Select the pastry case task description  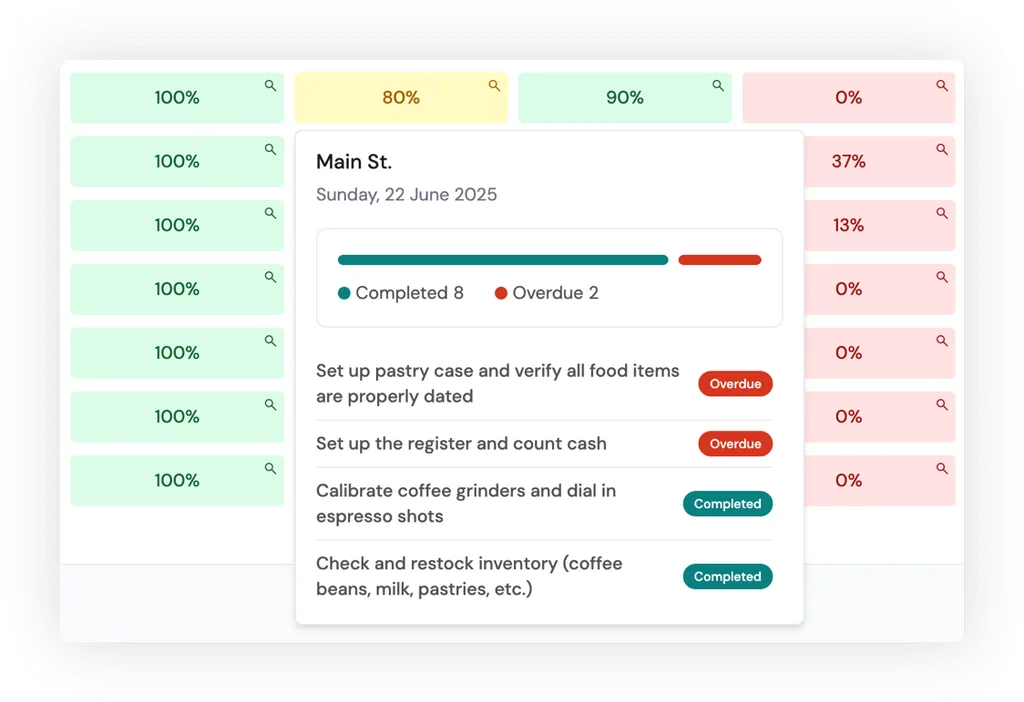click(497, 383)
